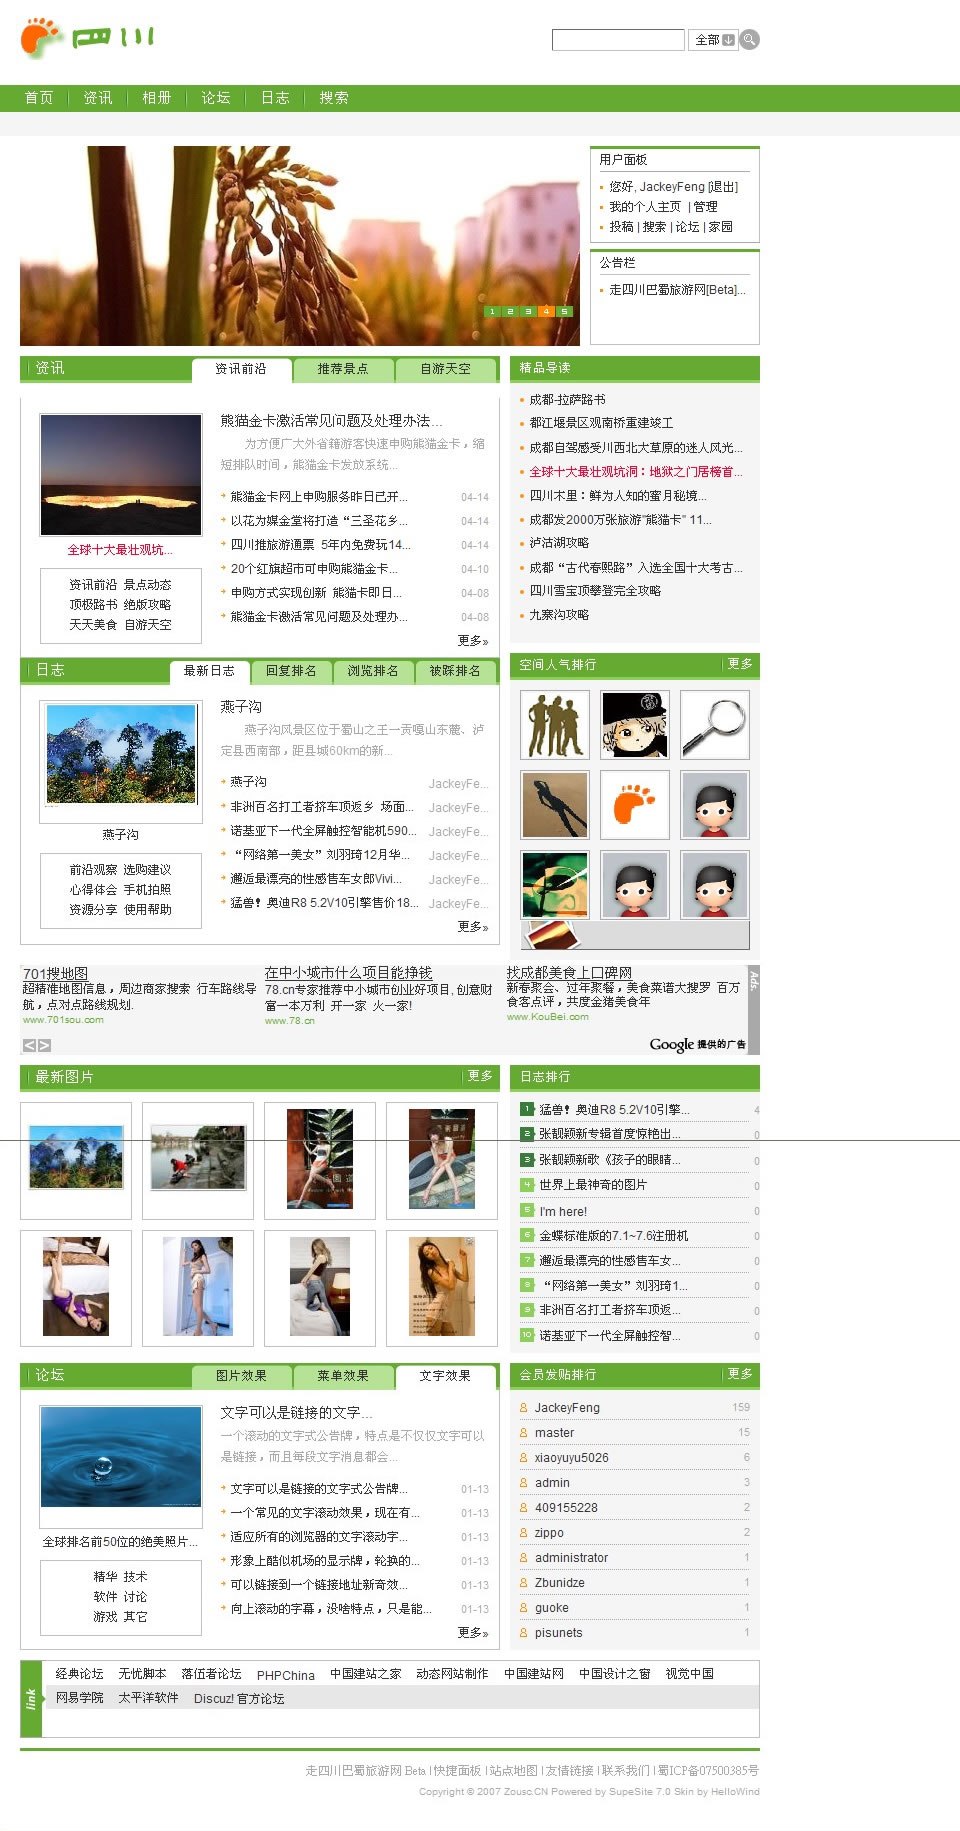Click 管理 in the user panel

pyautogui.click(x=705, y=207)
